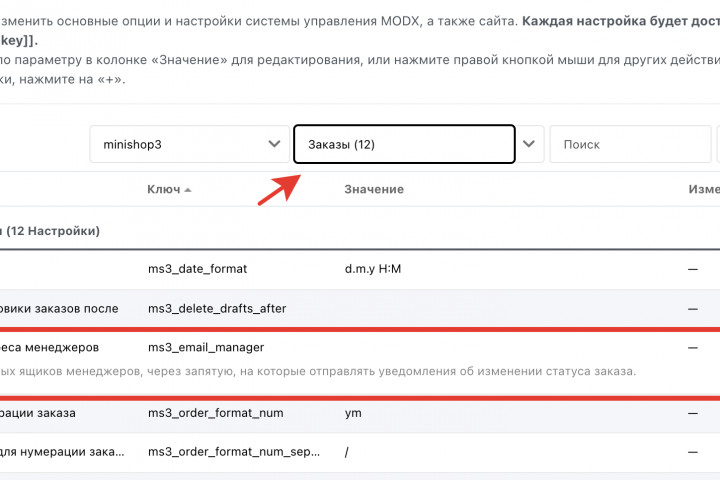Click the name cell ending in заказов после
The image size is (720, 480).
click(x=60, y=308)
